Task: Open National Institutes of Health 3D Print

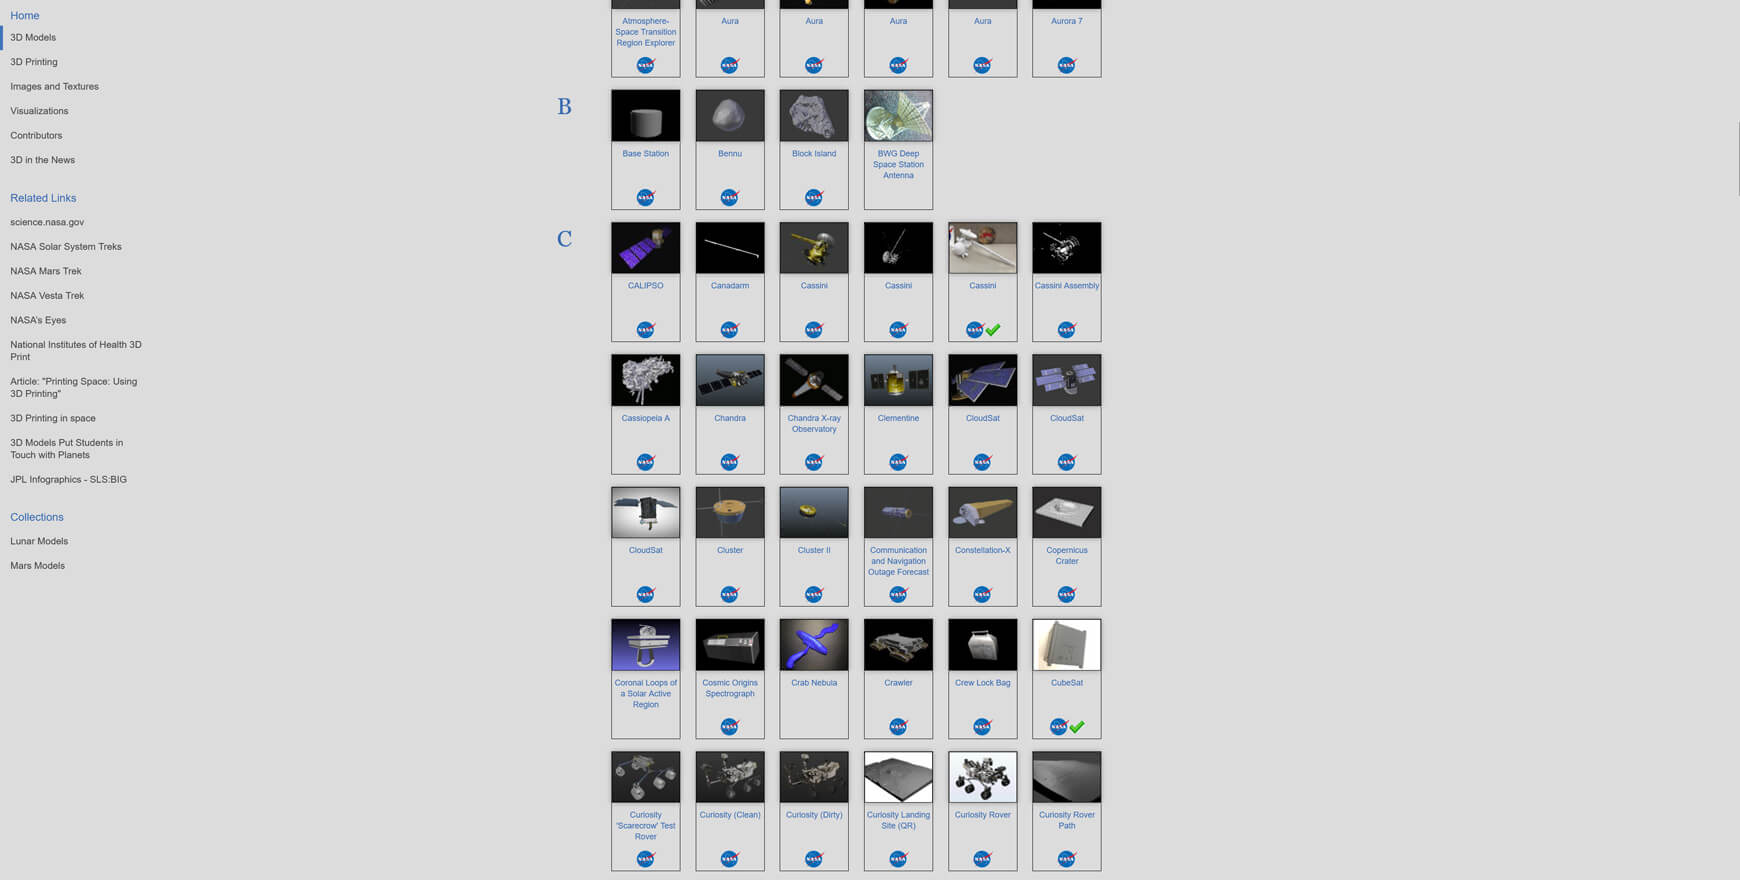Action: (x=76, y=350)
